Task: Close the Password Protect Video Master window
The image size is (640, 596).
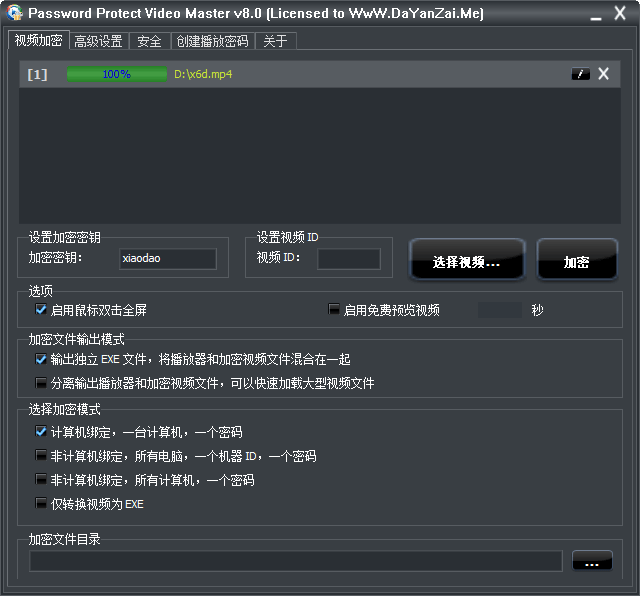Action: pyautogui.click(x=620, y=15)
